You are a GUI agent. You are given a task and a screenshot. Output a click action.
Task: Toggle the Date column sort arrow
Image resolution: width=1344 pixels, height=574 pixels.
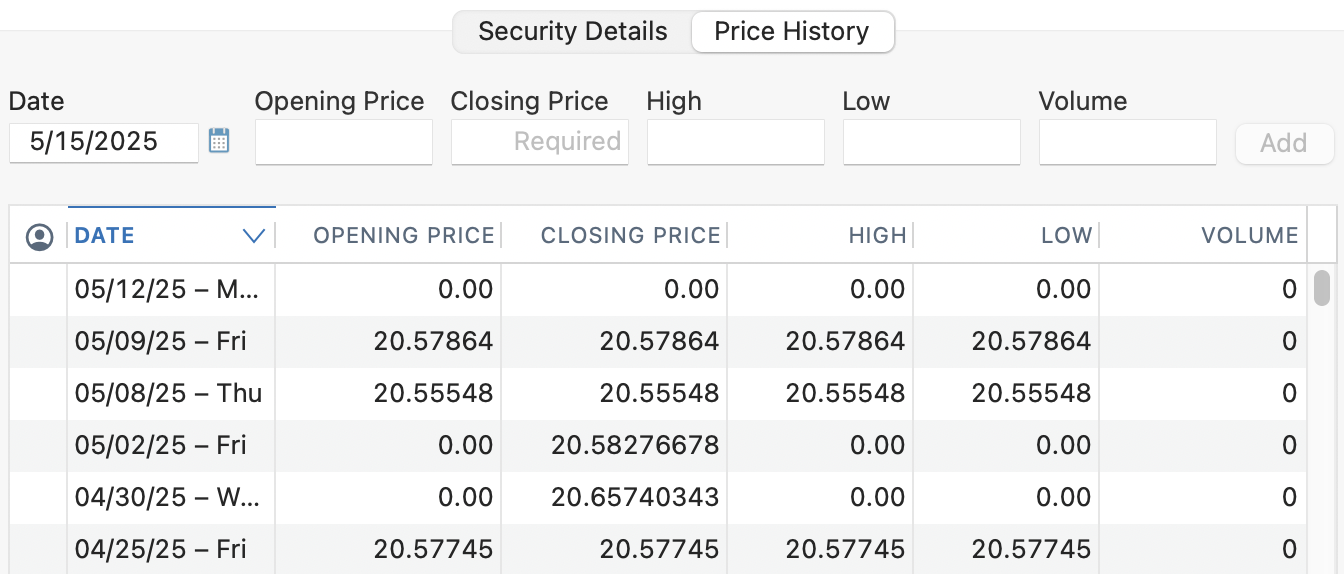[x=254, y=236]
